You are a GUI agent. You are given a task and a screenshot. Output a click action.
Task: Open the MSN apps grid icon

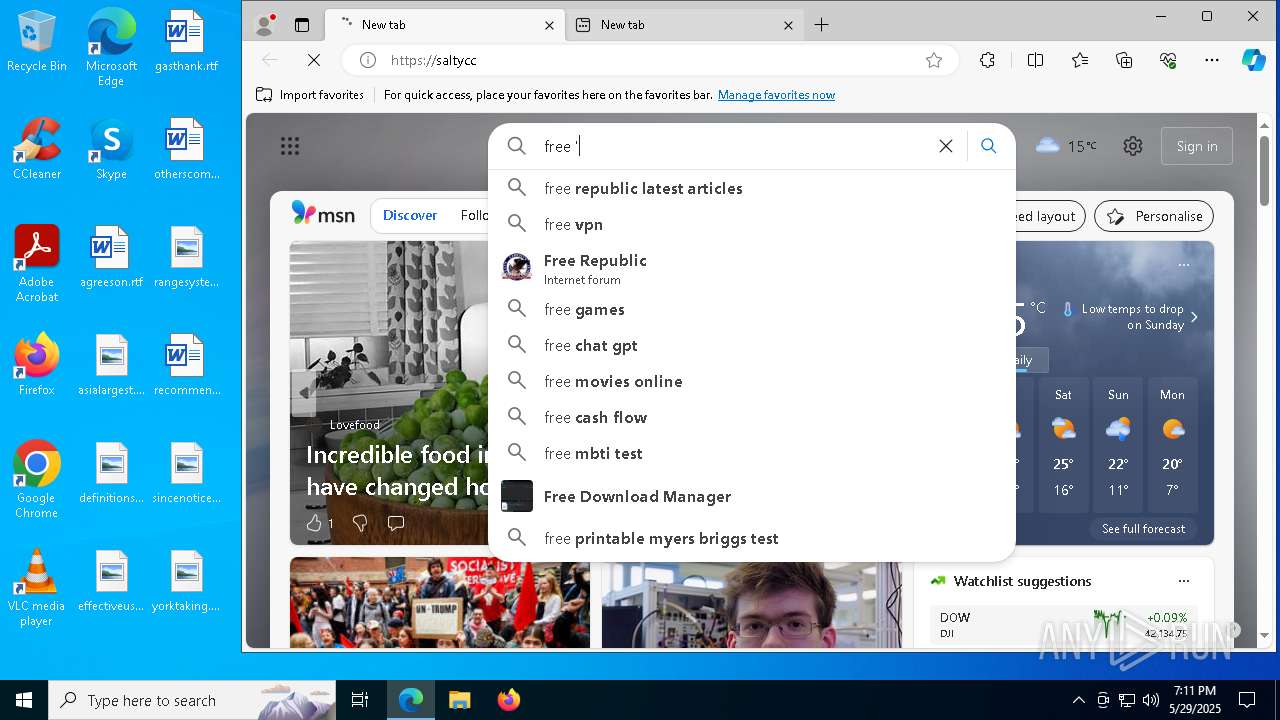(x=290, y=147)
